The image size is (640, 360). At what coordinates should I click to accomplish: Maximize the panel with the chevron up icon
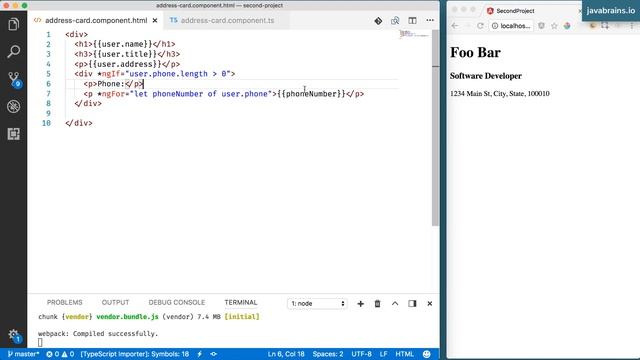point(395,304)
